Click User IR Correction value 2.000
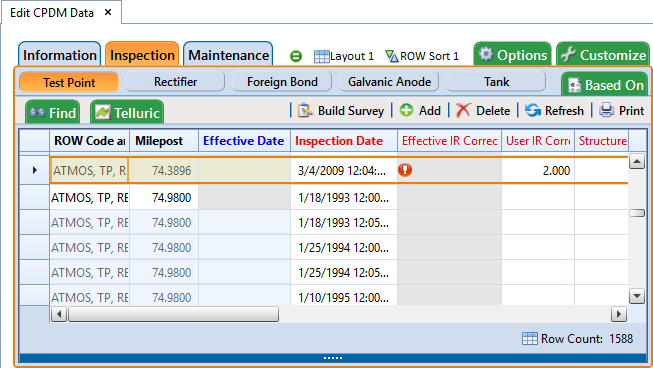The width and height of the screenshot is (653, 368). [538, 170]
